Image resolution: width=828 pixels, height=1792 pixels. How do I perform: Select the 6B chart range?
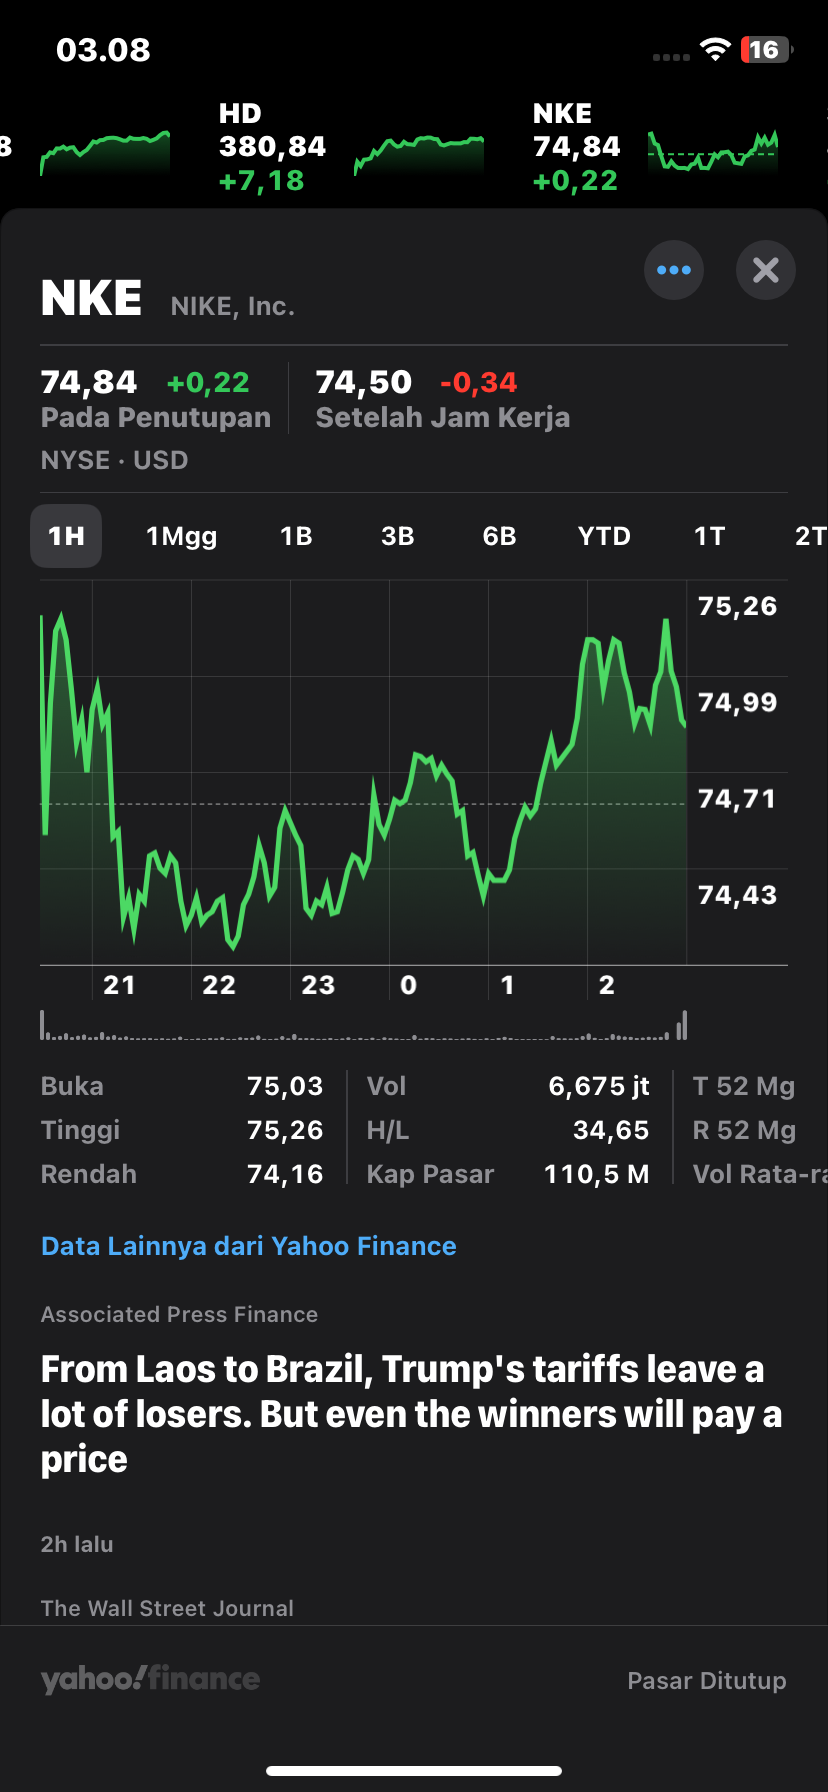[x=500, y=536]
